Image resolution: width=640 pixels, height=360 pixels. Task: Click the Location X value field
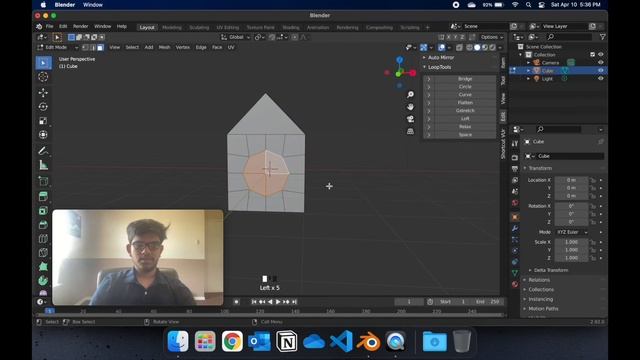pyautogui.click(x=571, y=180)
